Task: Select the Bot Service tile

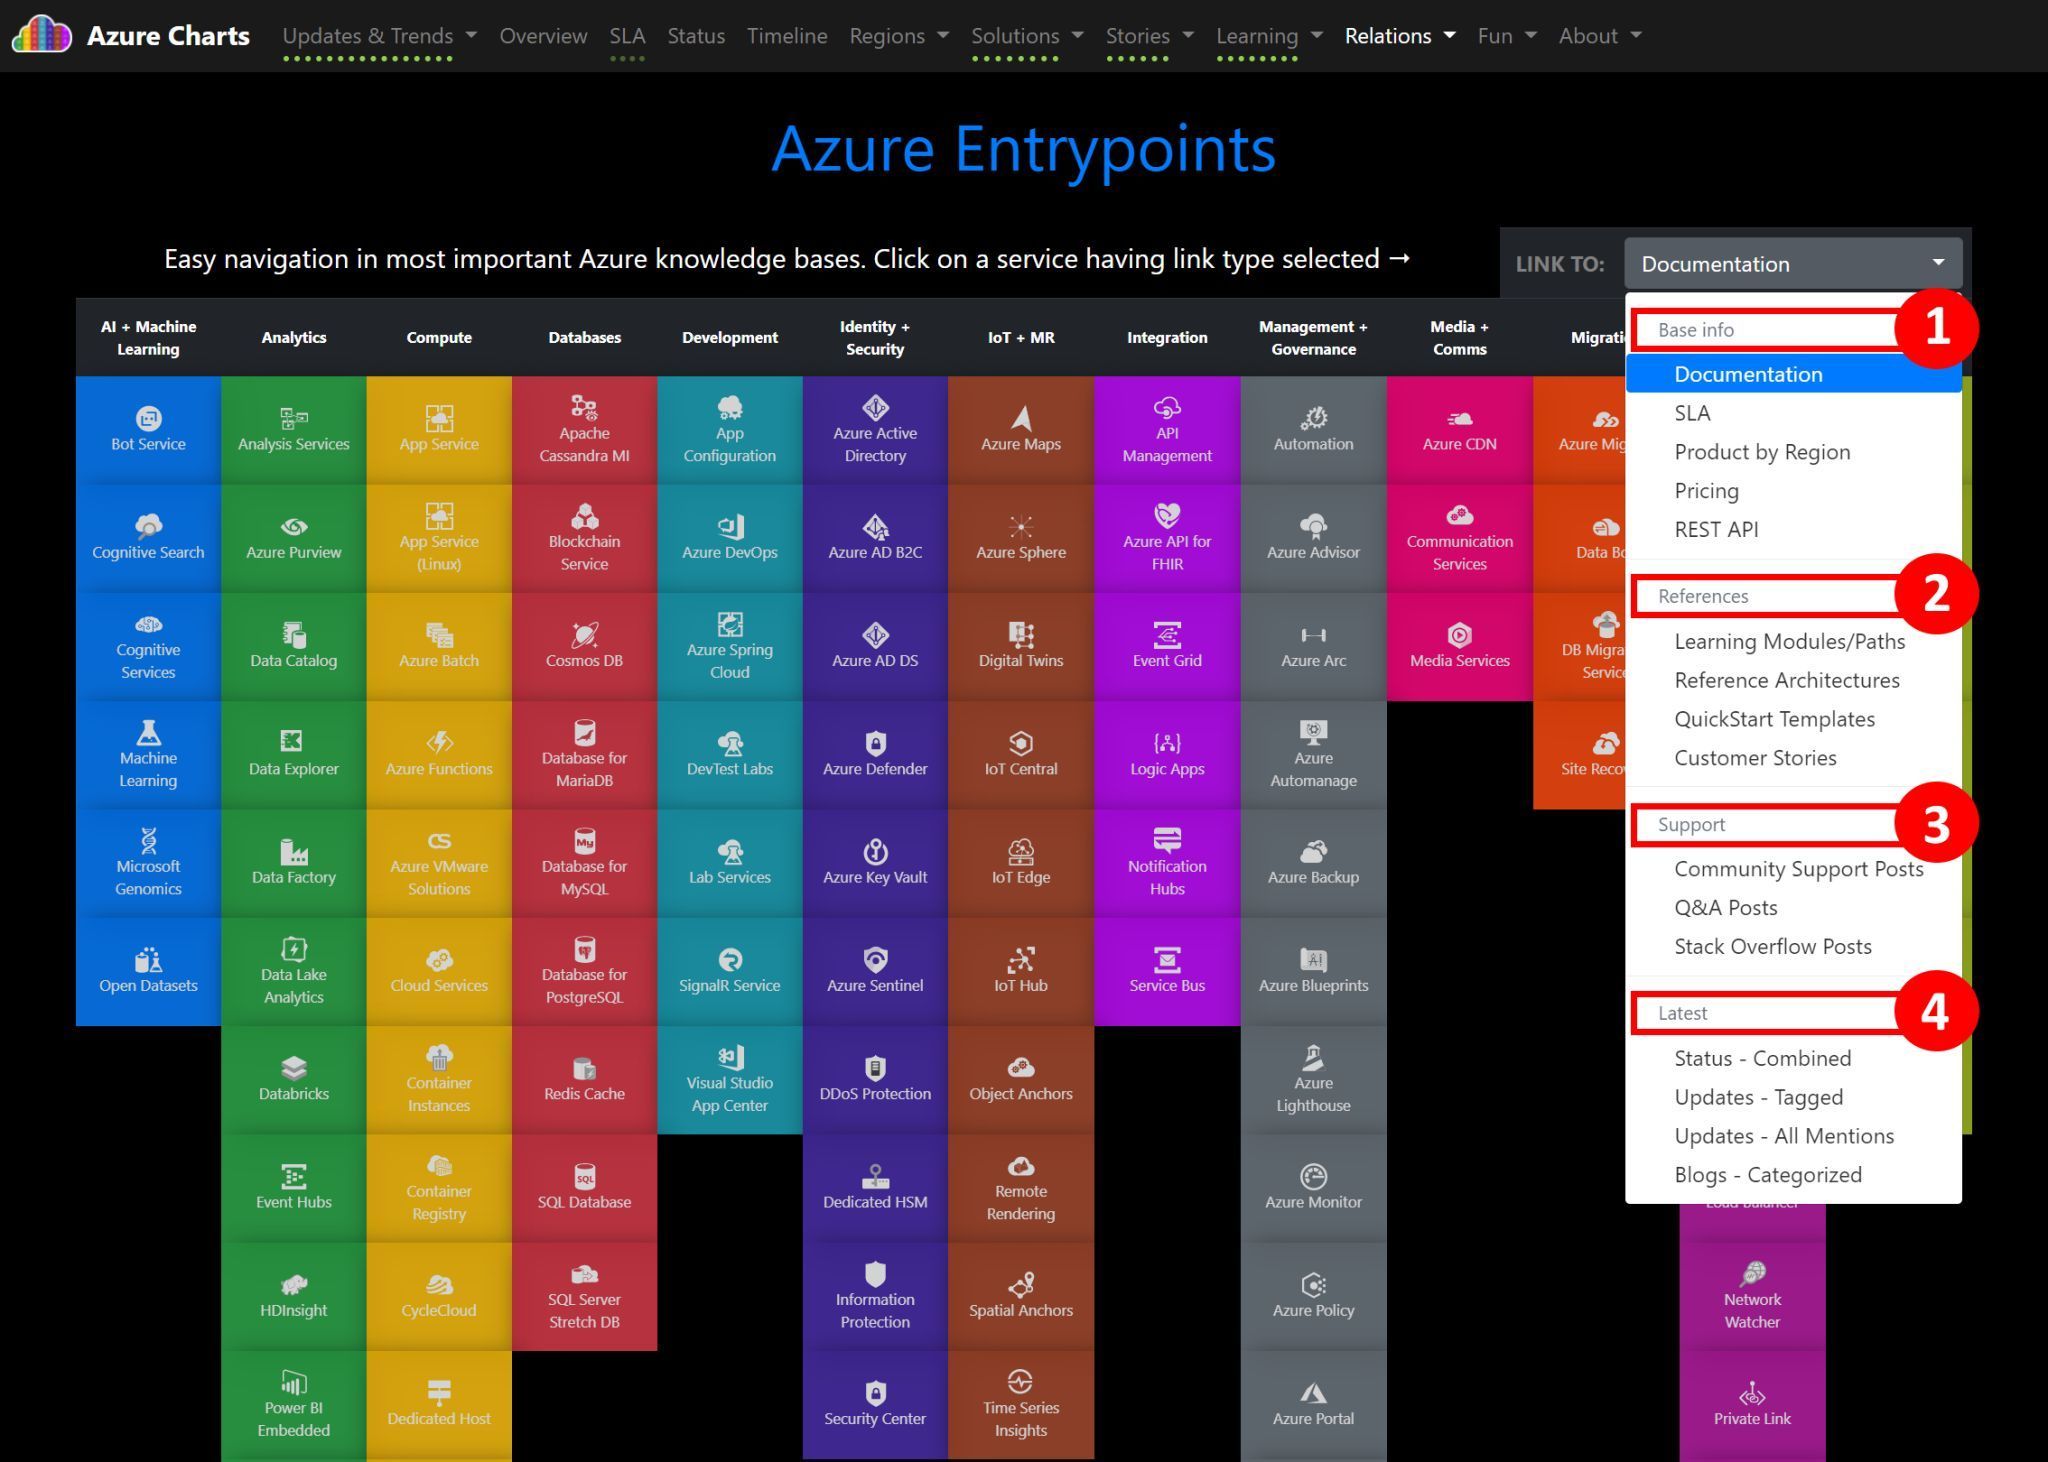Action: [x=147, y=429]
